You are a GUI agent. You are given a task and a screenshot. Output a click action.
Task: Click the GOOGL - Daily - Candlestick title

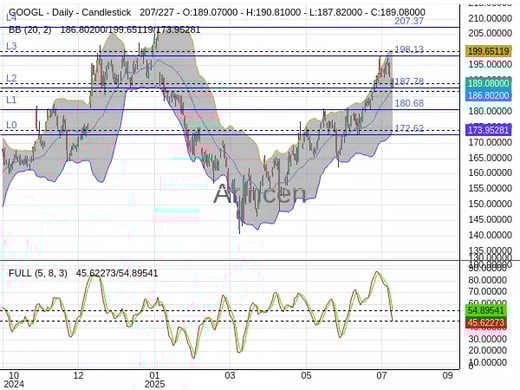(x=70, y=13)
